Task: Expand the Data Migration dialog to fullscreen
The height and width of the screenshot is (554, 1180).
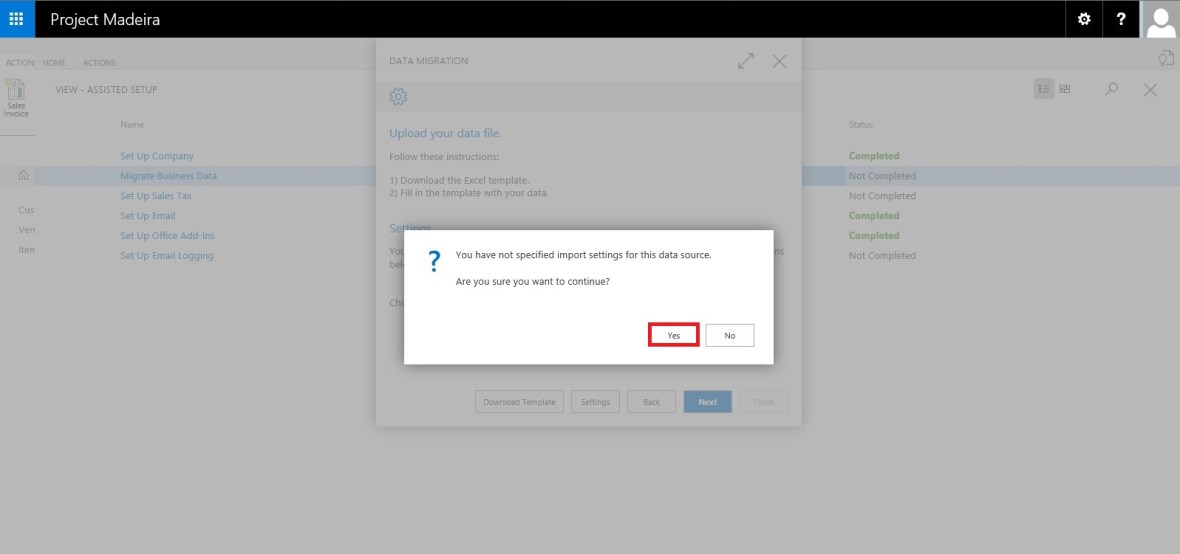Action: [745, 61]
